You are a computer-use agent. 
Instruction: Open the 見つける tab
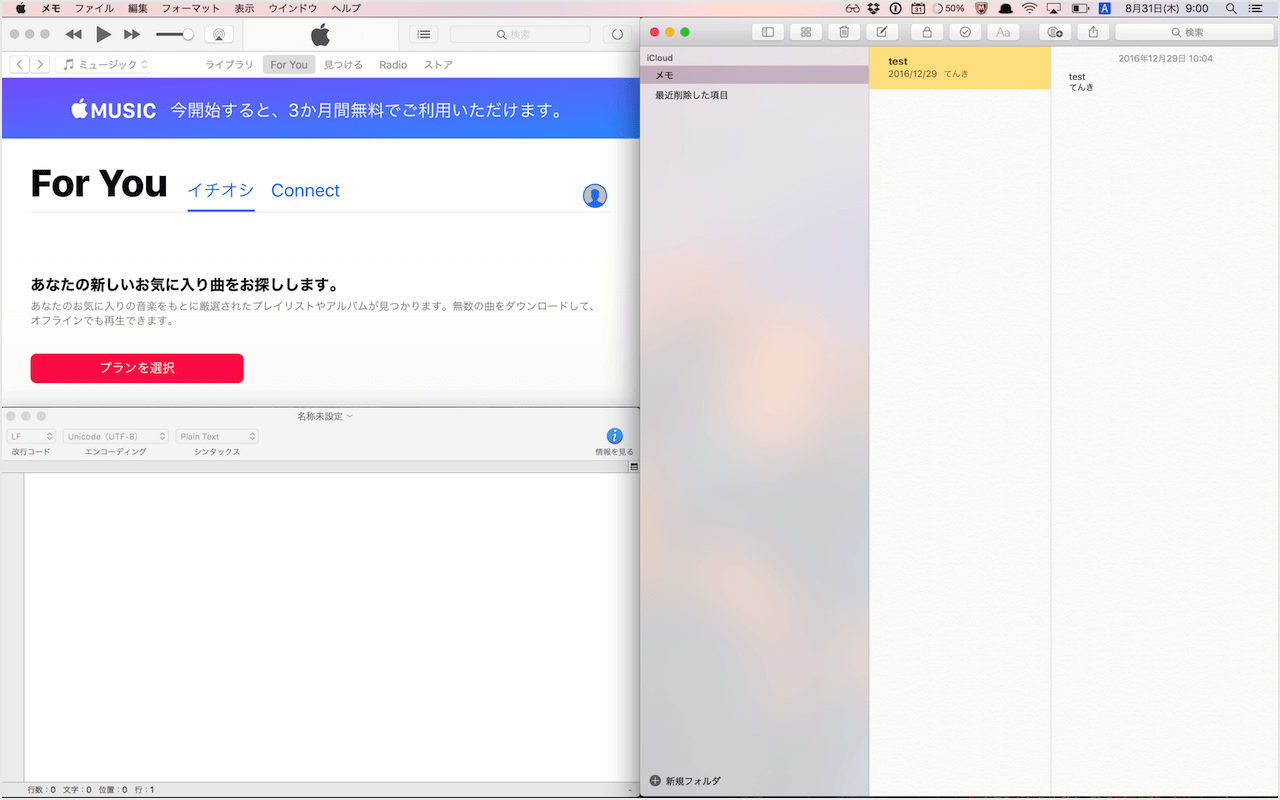click(343, 64)
